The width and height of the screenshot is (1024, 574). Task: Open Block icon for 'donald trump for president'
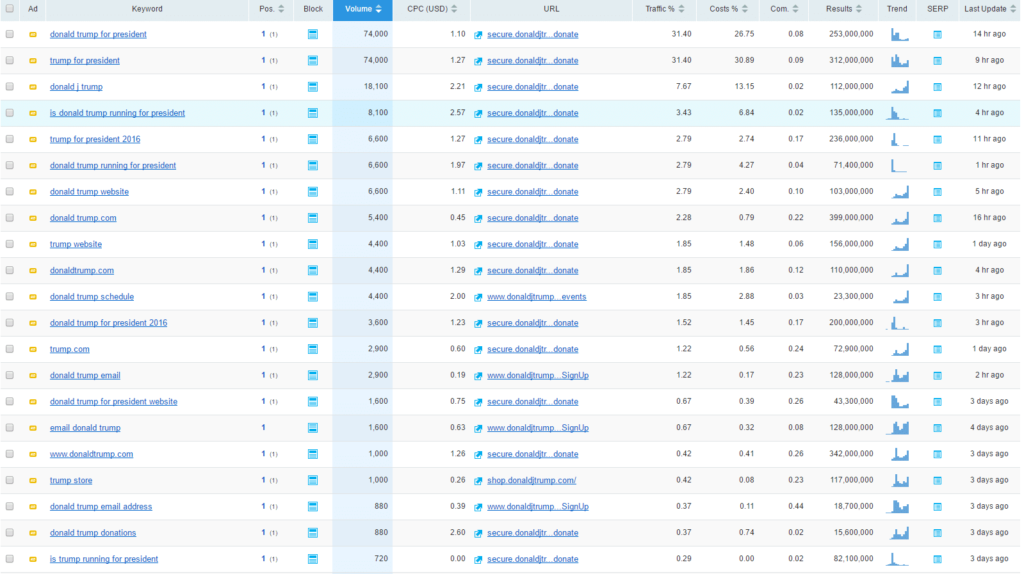pyautogui.click(x=313, y=34)
